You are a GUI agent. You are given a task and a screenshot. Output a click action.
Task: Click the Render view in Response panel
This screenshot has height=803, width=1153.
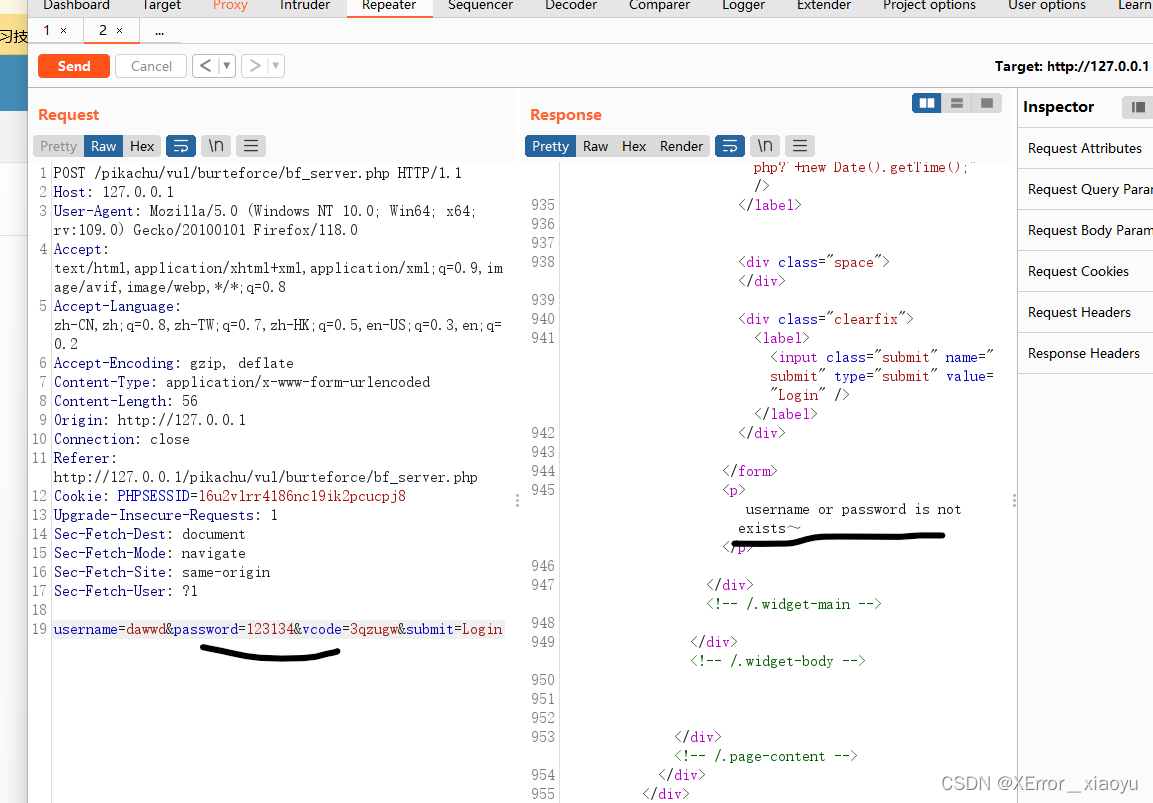[x=681, y=146]
